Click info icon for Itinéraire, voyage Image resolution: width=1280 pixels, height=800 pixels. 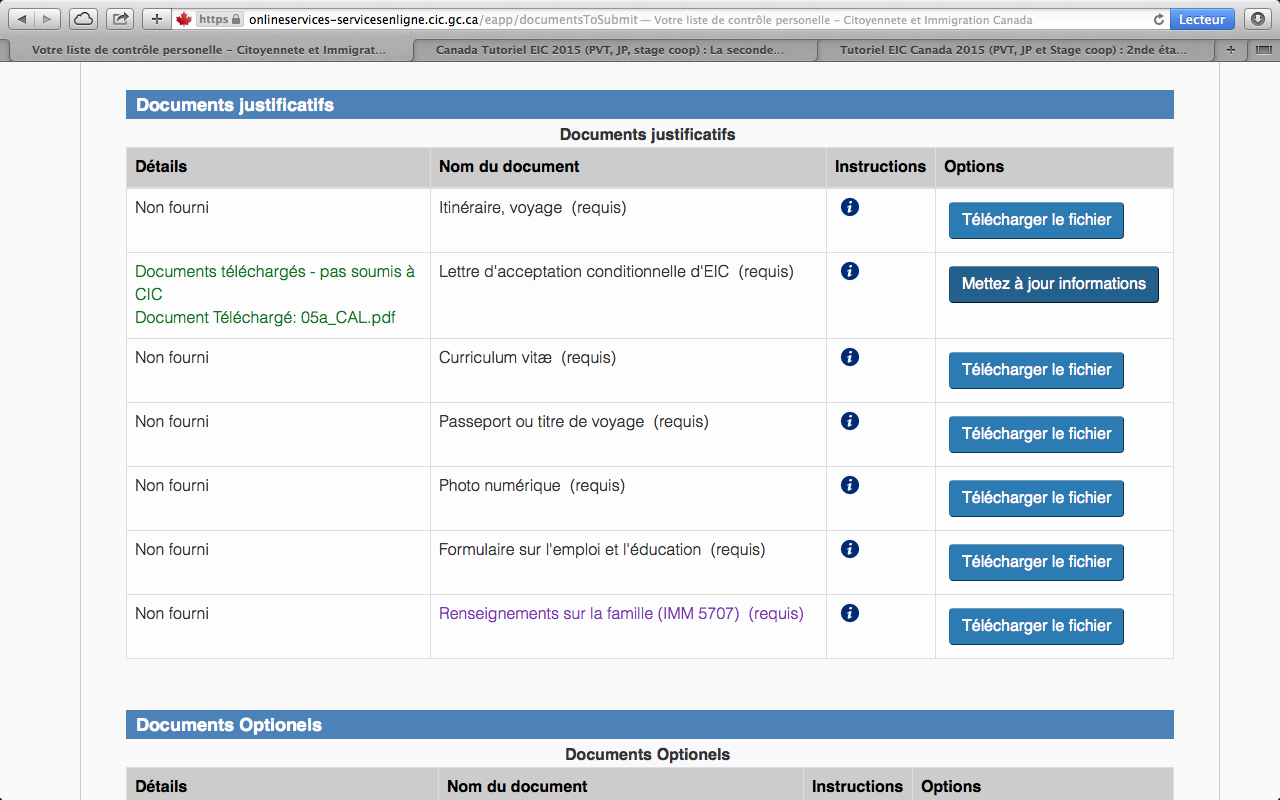[850, 207]
